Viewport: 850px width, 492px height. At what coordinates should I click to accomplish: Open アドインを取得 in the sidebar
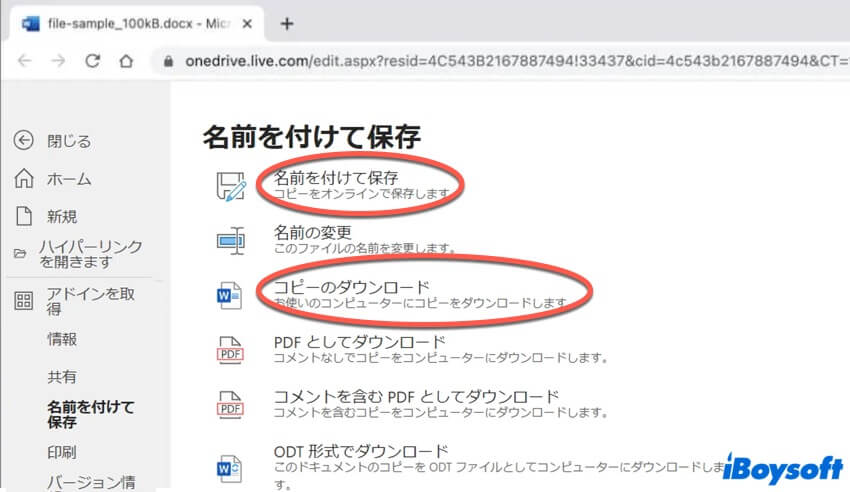pos(91,301)
